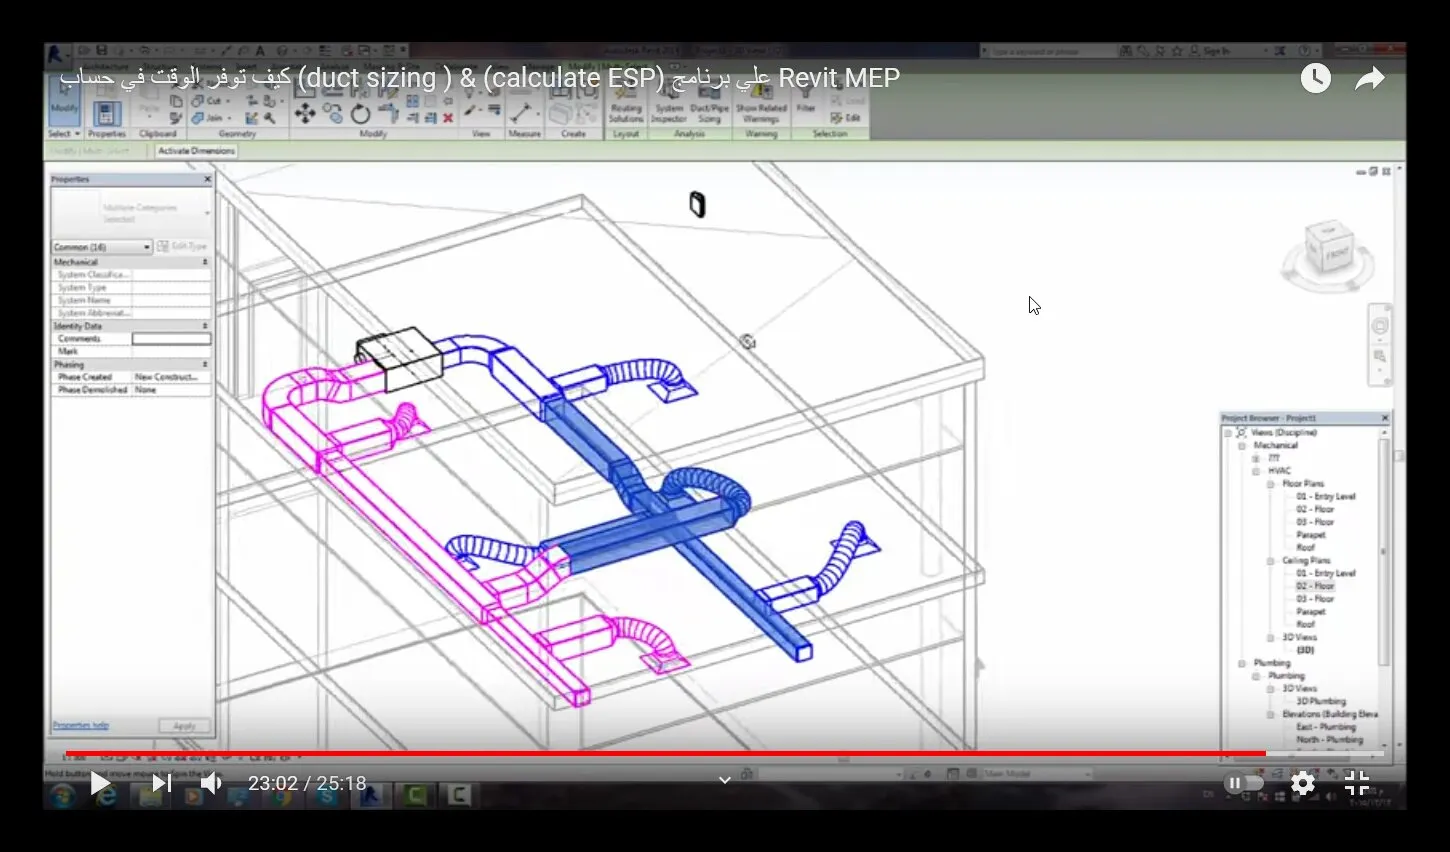Open the {3D} view in browser
Screen dimensions: 1450x852
[x=1305, y=650]
